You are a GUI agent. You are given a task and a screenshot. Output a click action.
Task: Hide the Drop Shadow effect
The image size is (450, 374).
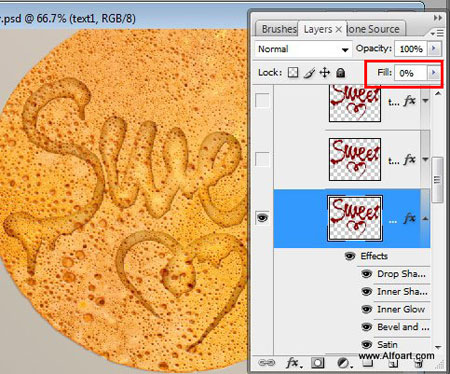tap(366, 274)
